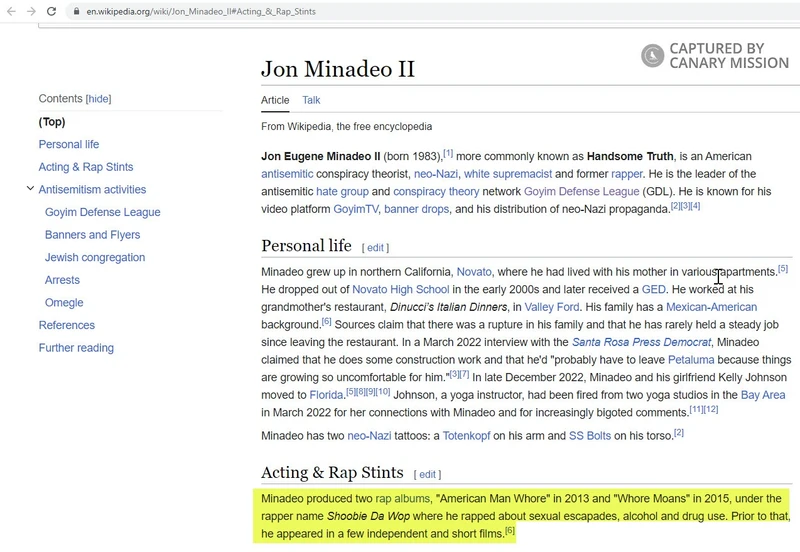Follow the GED link
The height and width of the screenshot is (552, 800).
(654, 289)
